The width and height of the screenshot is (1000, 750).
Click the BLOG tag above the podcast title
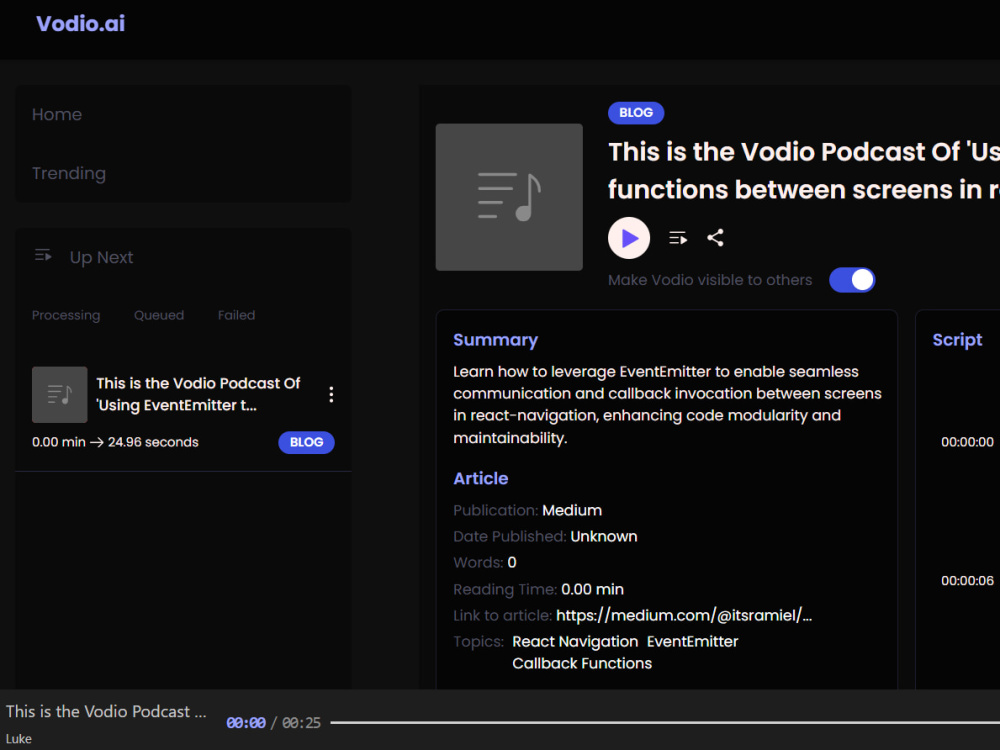click(x=636, y=113)
